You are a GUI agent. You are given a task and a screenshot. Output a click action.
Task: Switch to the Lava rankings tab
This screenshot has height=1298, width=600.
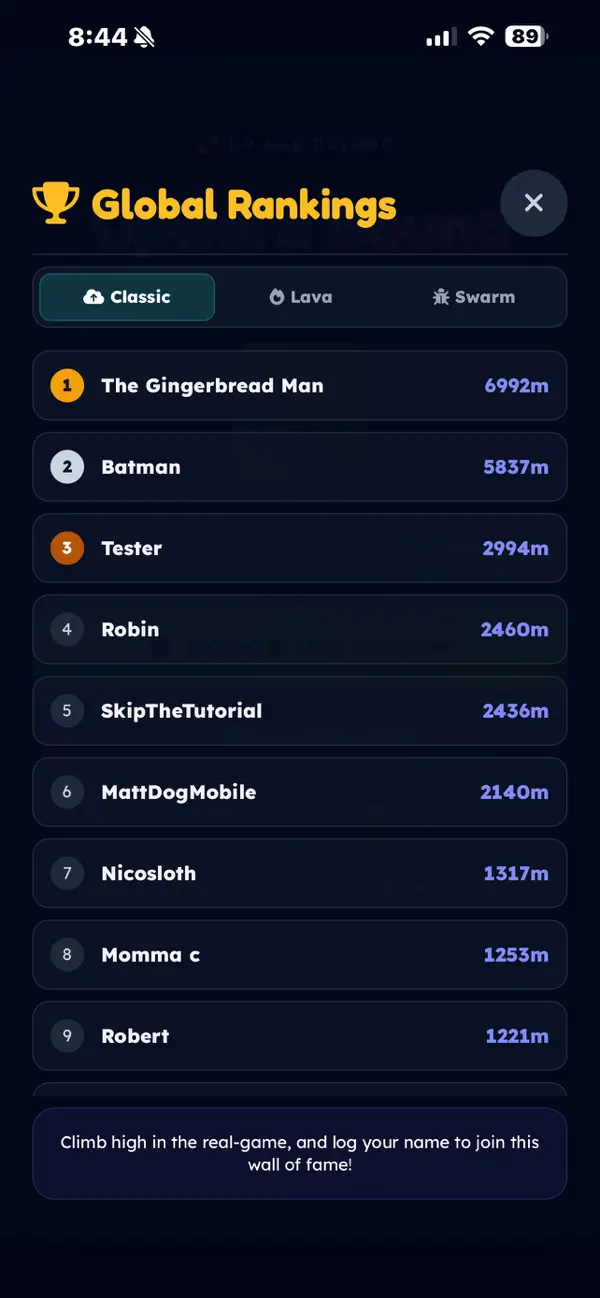point(301,297)
